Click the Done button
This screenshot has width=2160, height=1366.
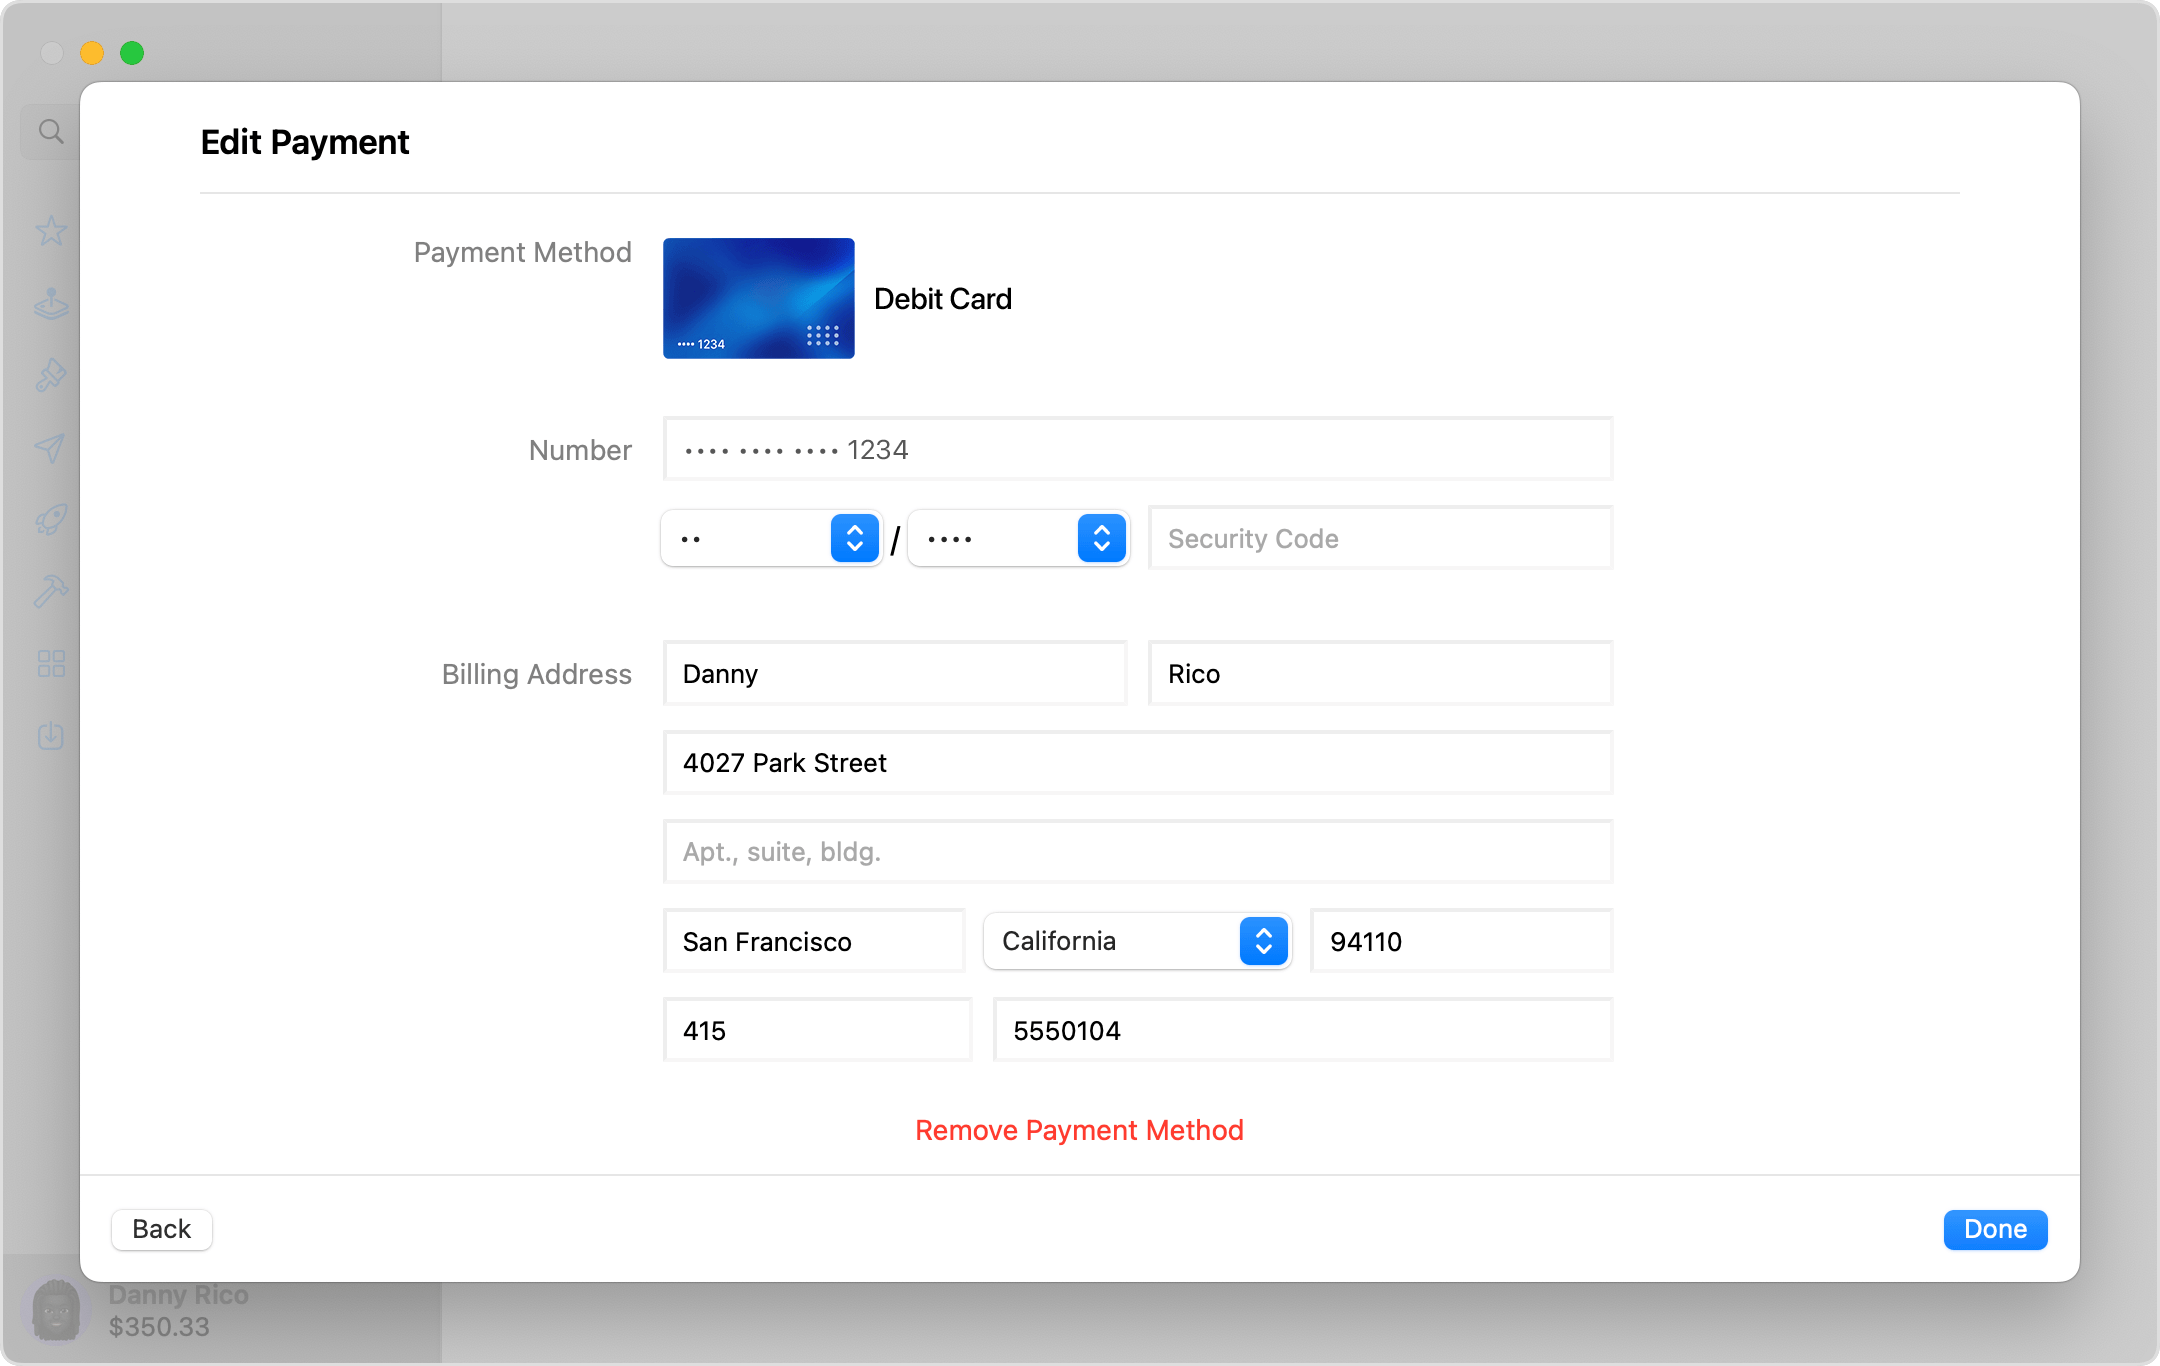(1998, 1229)
